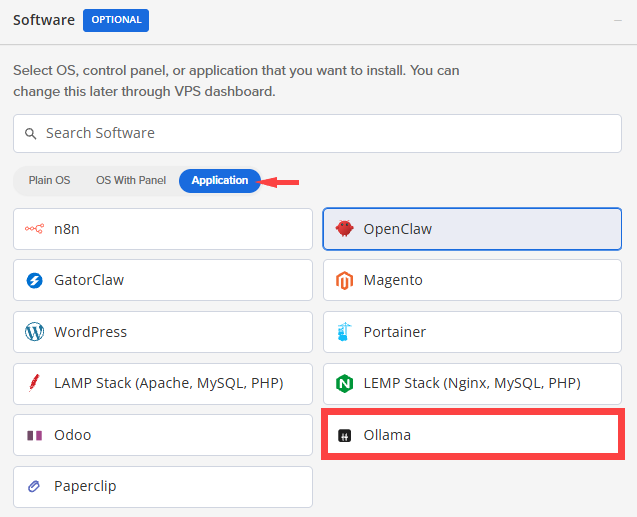Click the Ollama logo icon
Viewport: 637px width, 517px height.
point(345,436)
